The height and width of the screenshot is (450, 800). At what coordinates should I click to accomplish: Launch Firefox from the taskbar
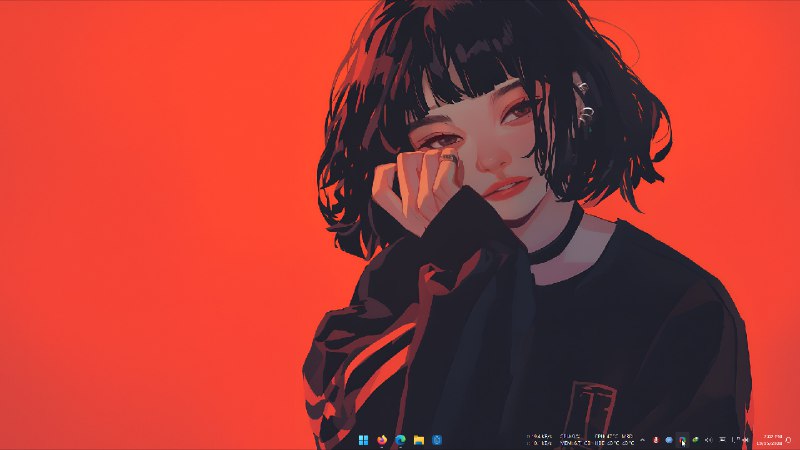381,440
